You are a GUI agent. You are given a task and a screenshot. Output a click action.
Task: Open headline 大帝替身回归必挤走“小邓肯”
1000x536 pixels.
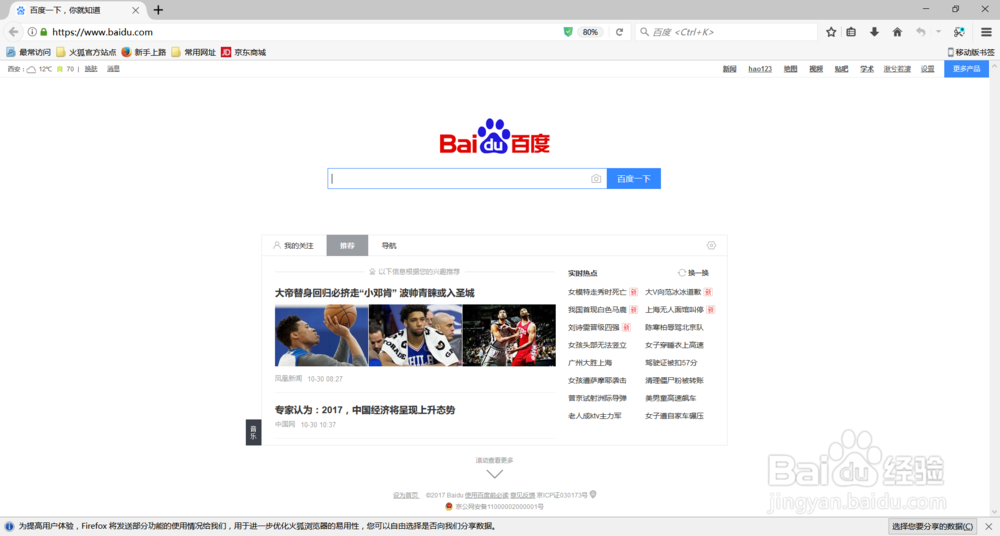tap(374, 293)
